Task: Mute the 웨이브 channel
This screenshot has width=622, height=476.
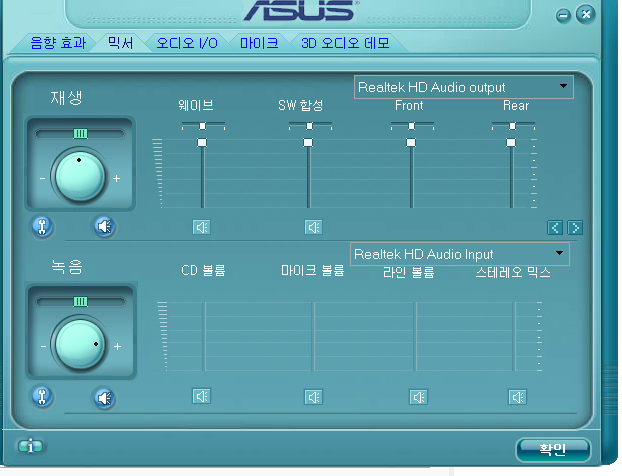Action: (x=202, y=227)
